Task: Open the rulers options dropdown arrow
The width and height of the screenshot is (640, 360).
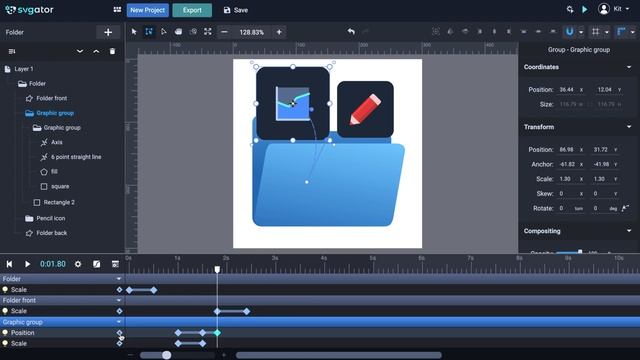Action: [x=633, y=32]
